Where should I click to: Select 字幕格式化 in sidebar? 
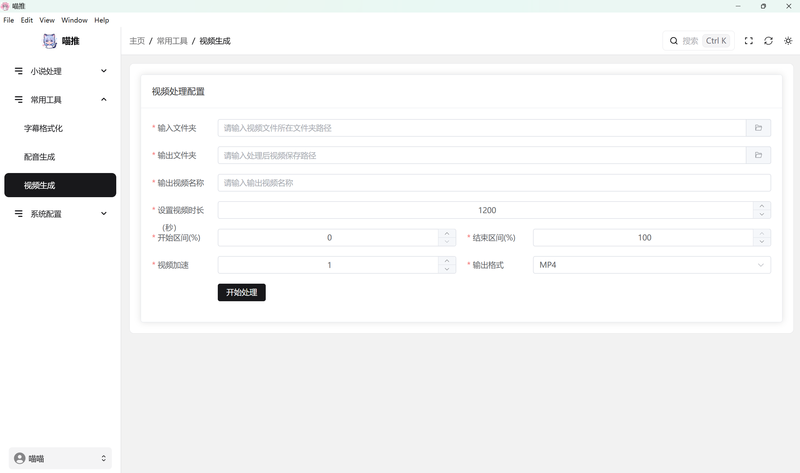click(60, 128)
